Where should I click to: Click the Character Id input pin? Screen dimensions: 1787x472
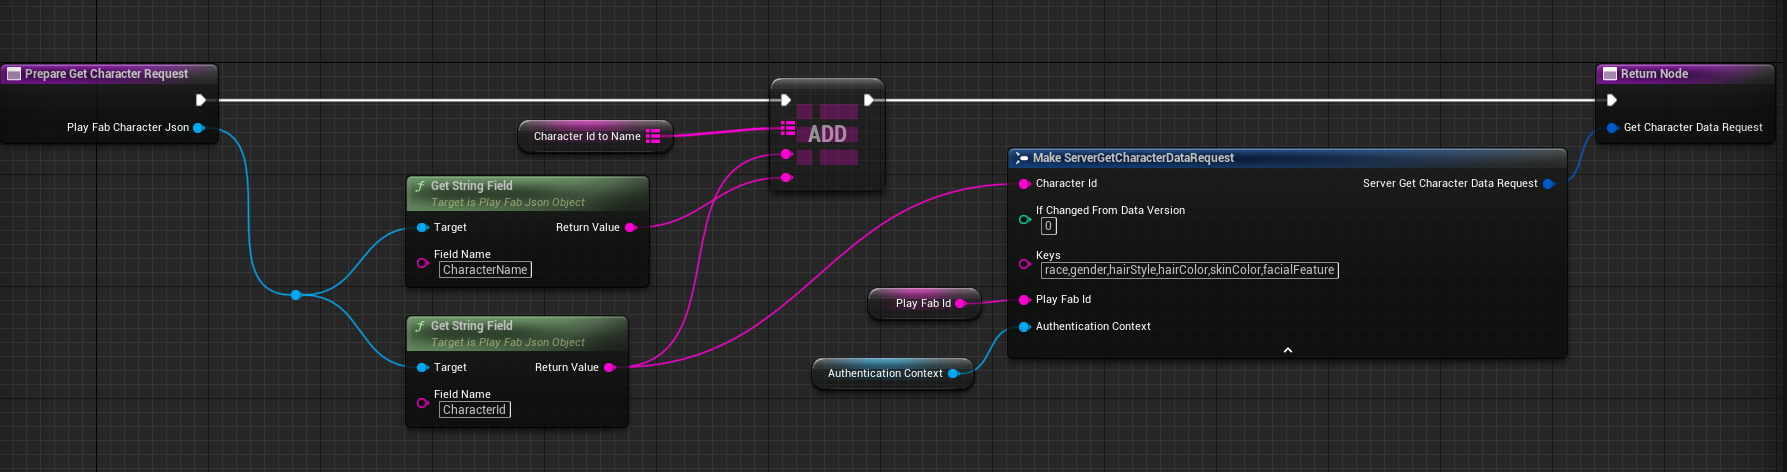click(x=1024, y=184)
